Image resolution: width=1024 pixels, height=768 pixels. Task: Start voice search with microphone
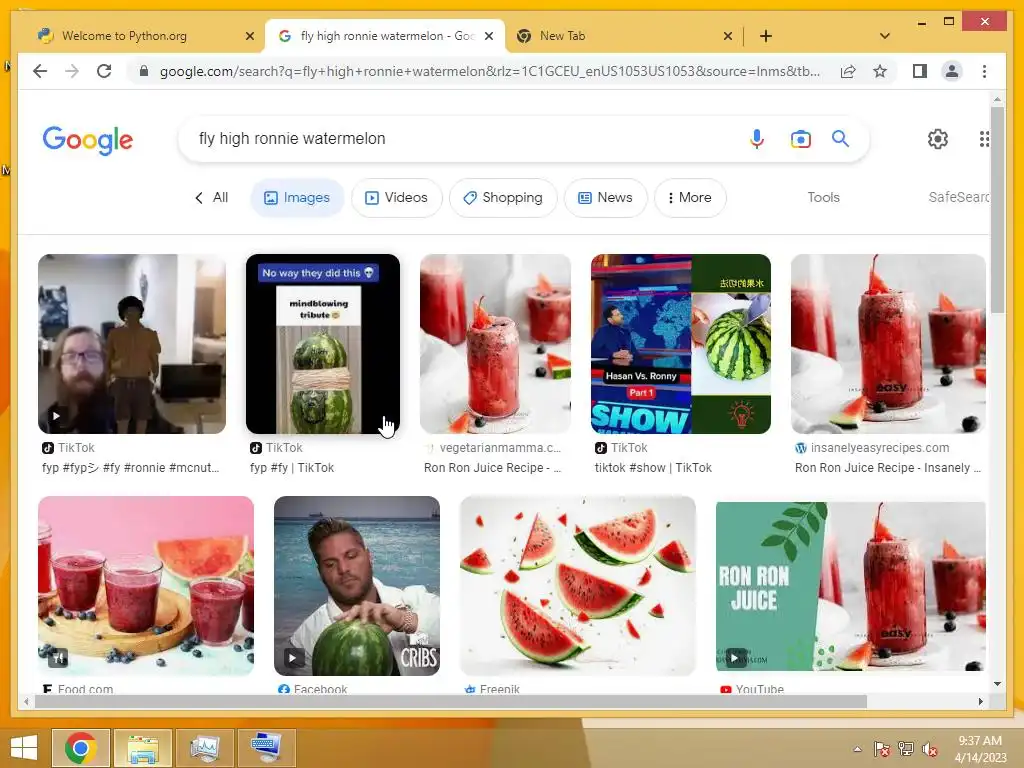756,138
